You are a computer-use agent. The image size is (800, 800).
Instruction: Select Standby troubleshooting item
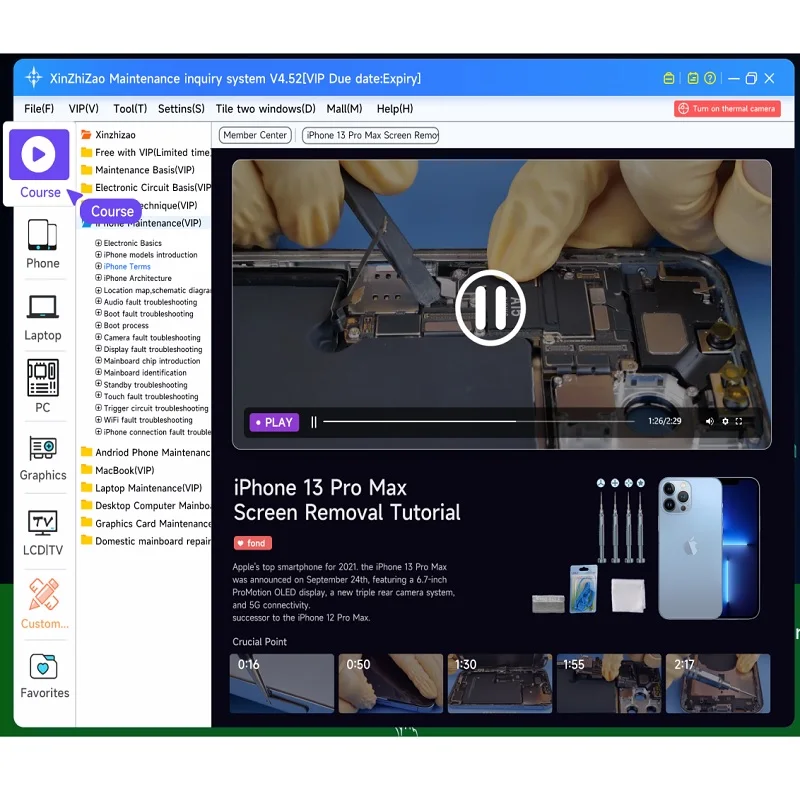(x=145, y=385)
